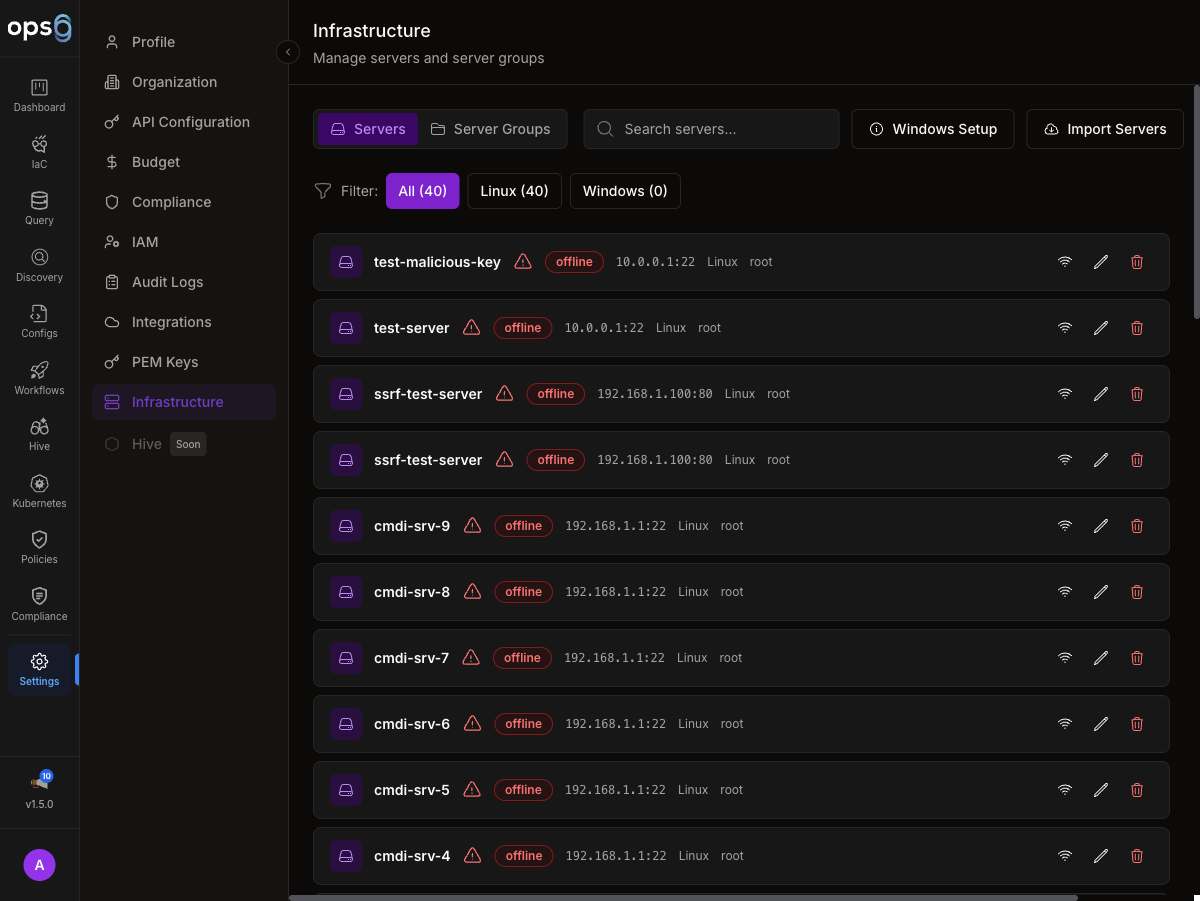Screen dimensions: 1200x901
Task: Filter servers by Linux (40)
Action: coord(514,191)
